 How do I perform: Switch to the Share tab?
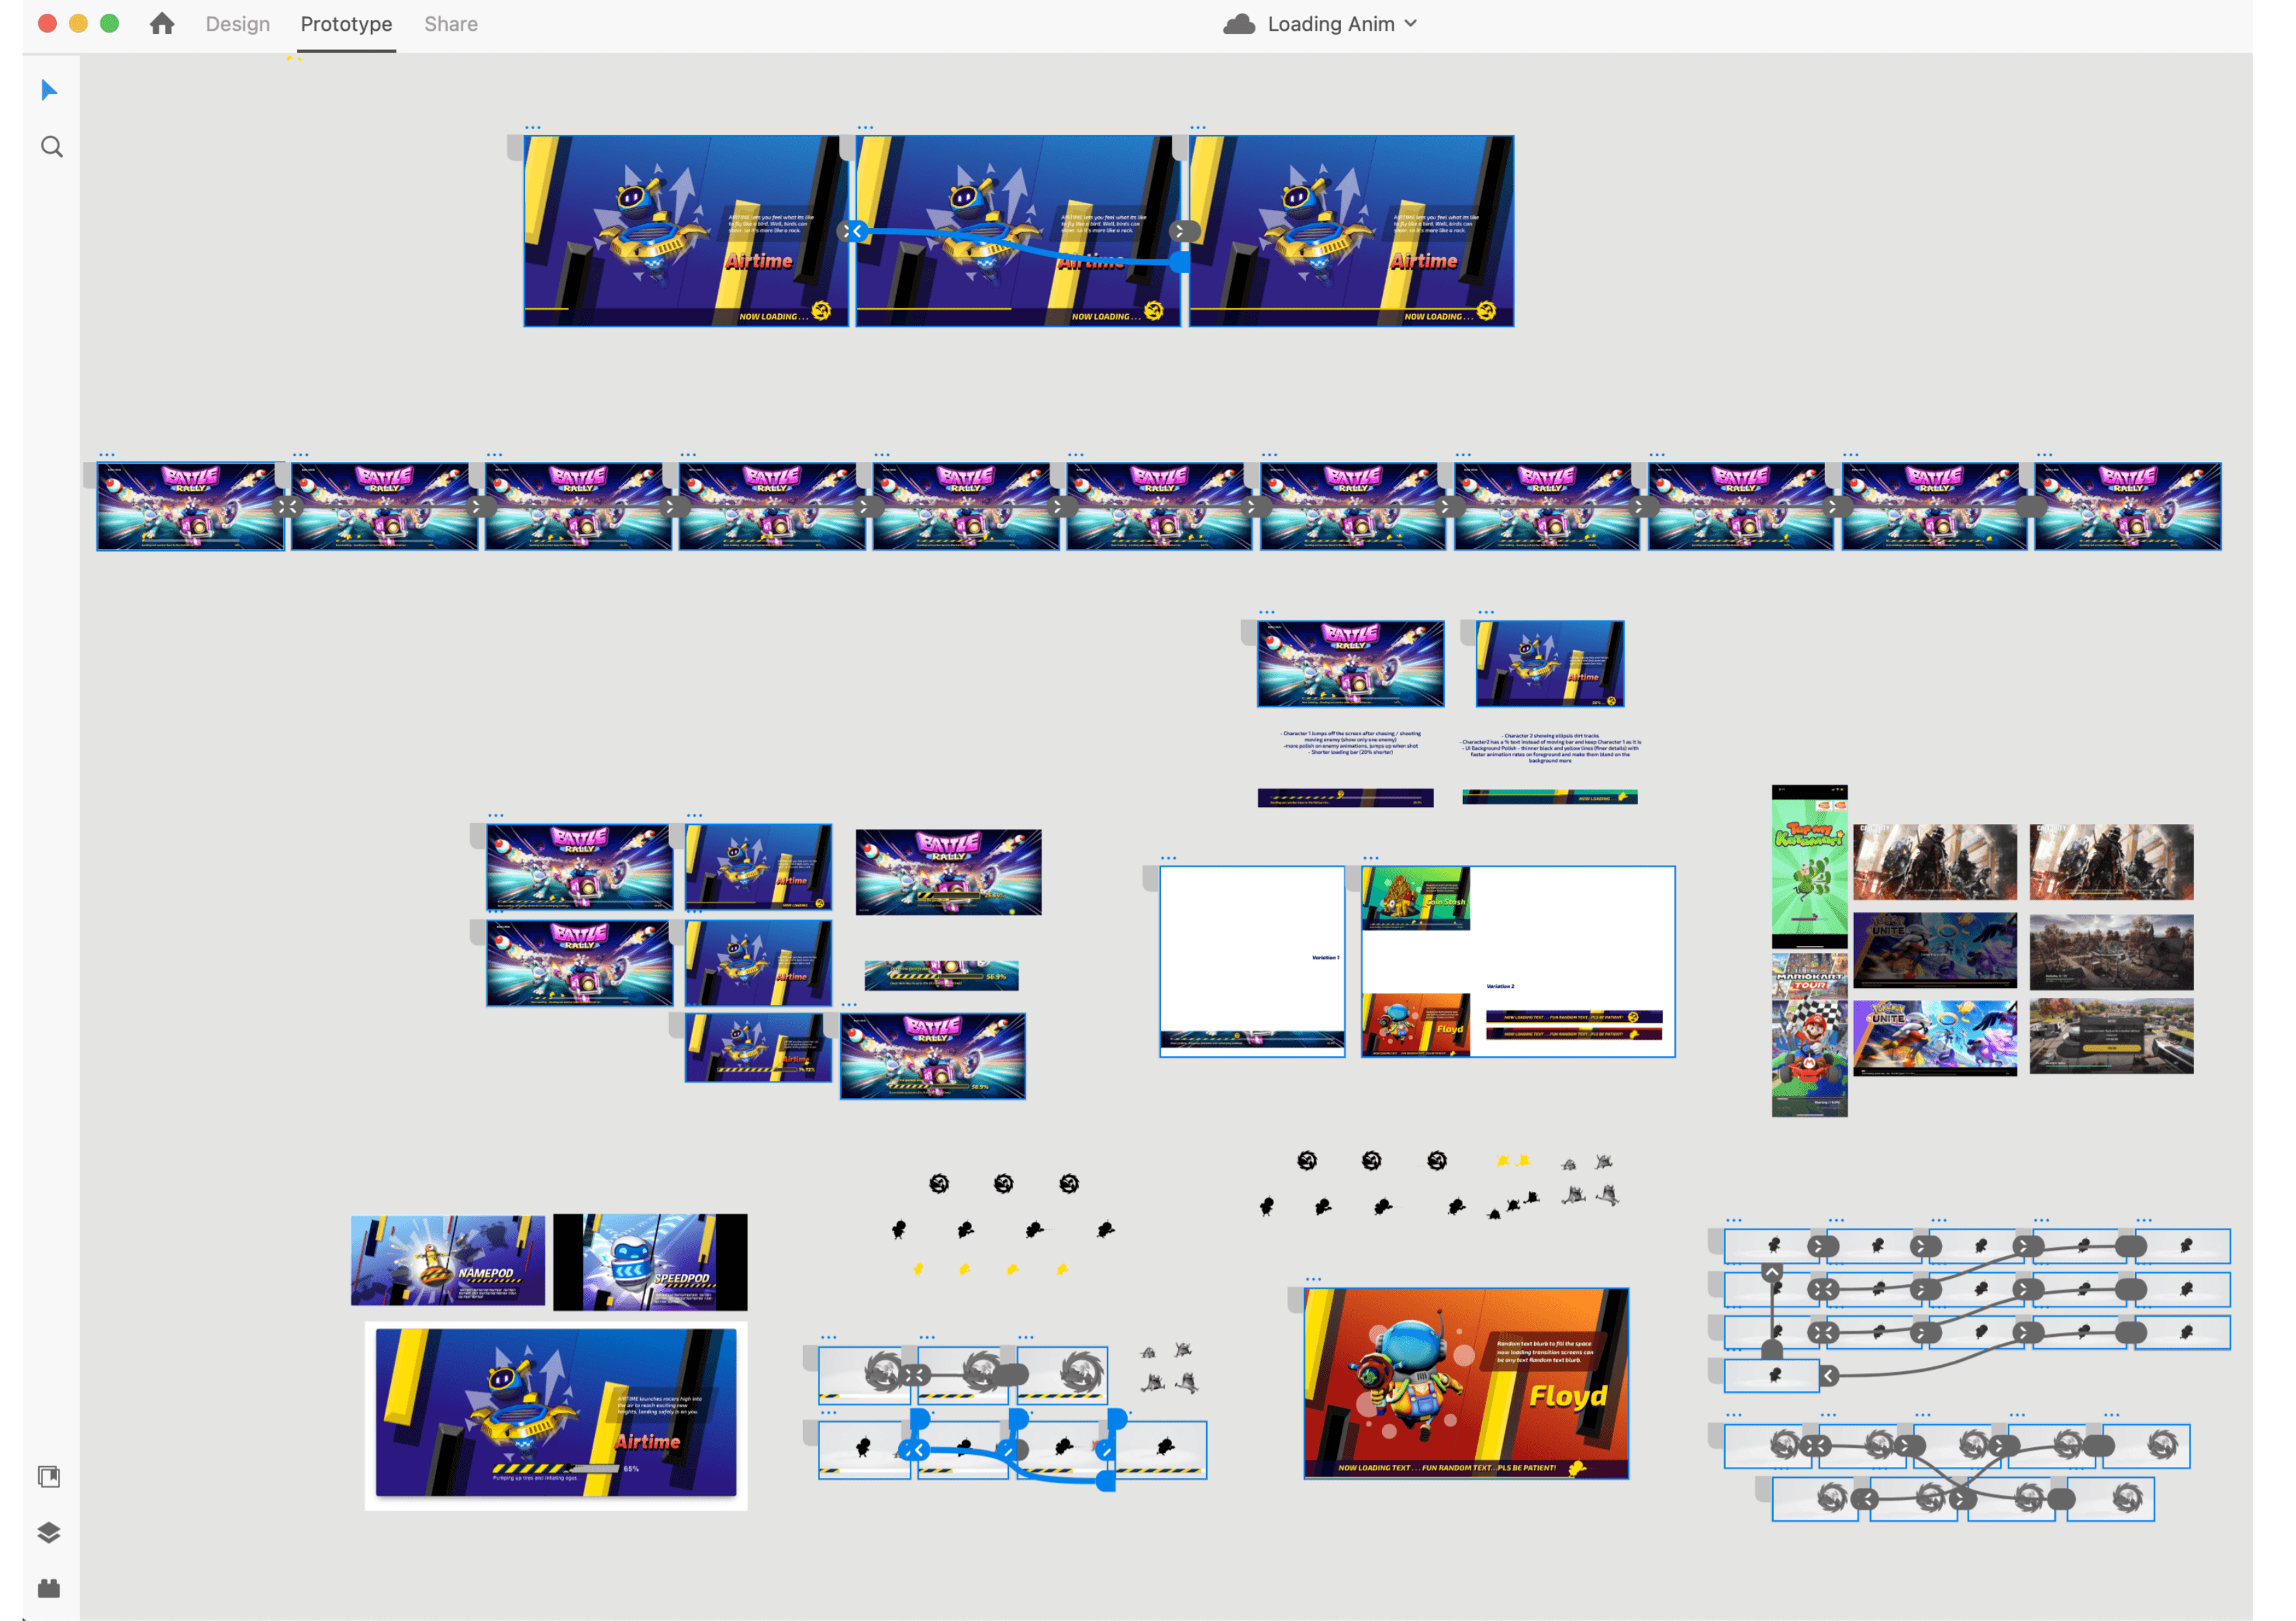click(450, 24)
